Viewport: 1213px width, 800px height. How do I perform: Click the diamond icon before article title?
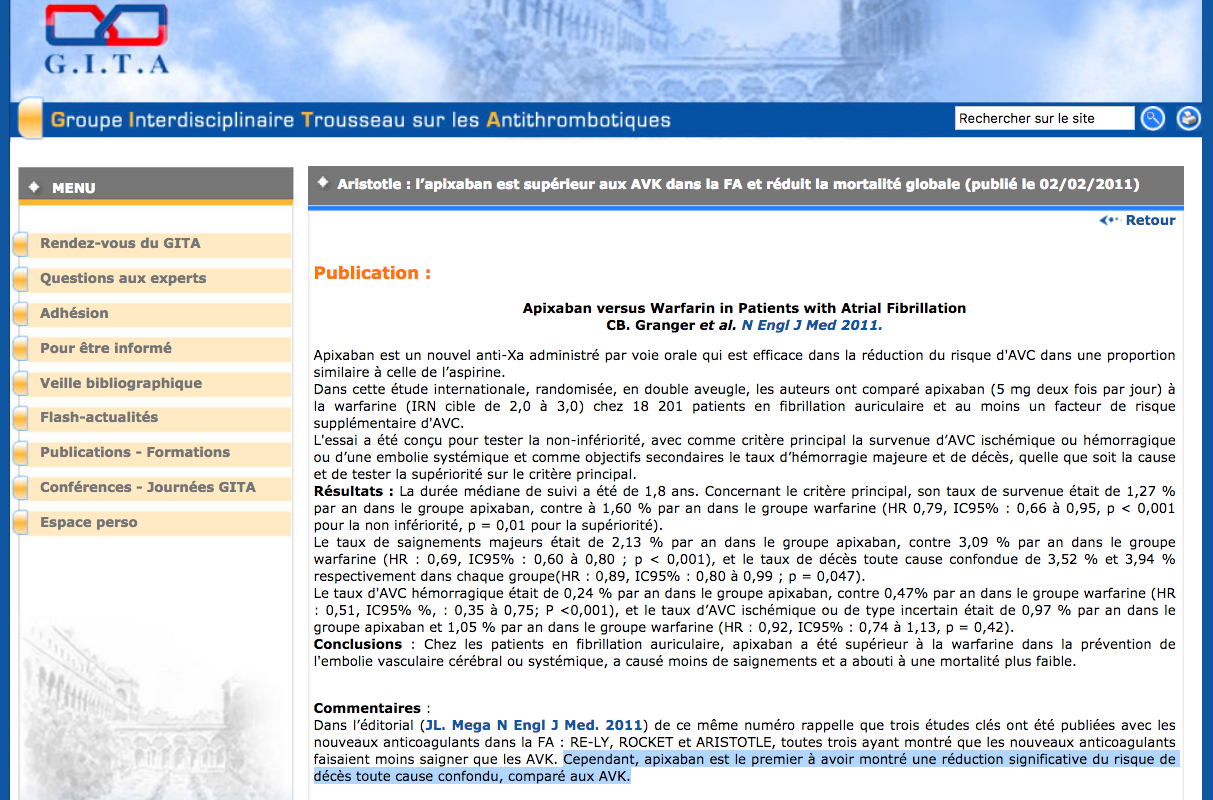(x=323, y=183)
